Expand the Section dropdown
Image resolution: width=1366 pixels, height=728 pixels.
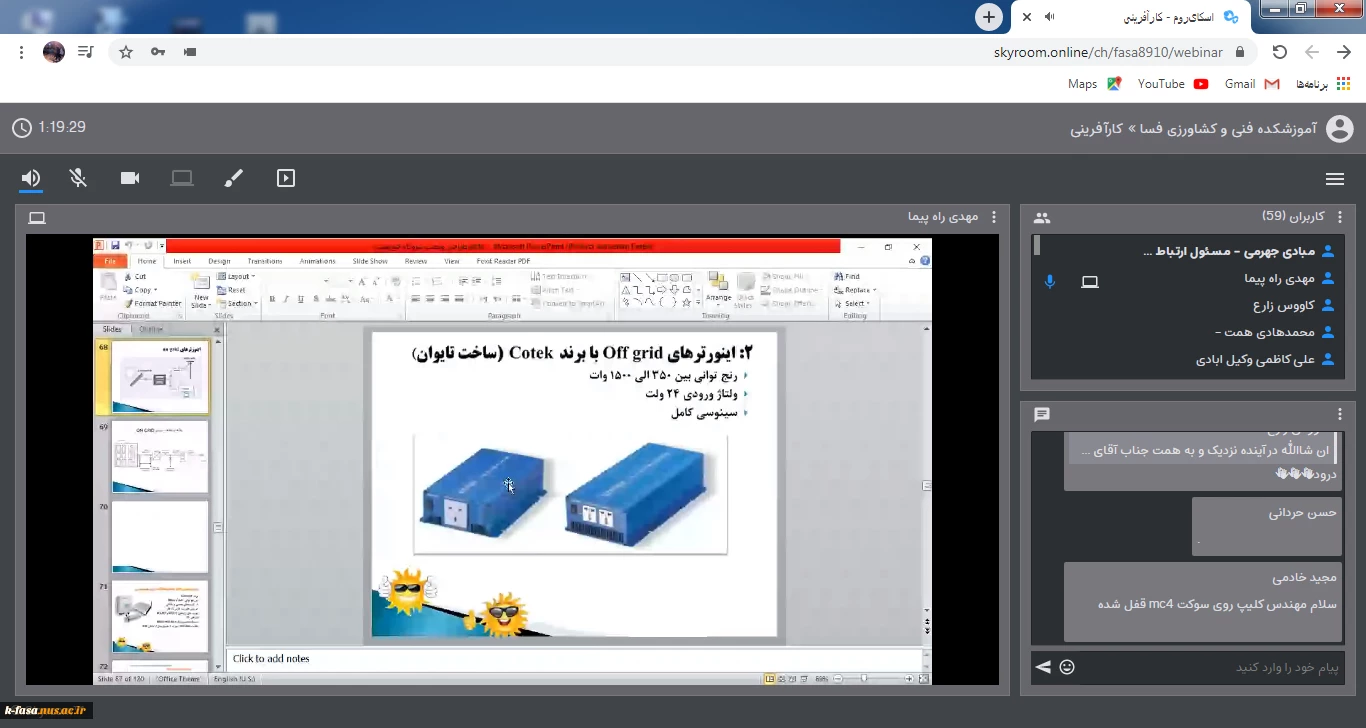(x=237, y=303)
